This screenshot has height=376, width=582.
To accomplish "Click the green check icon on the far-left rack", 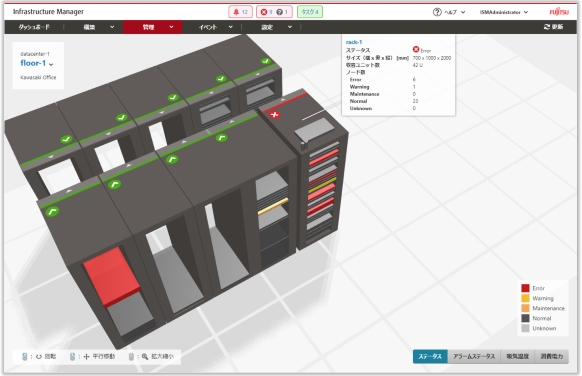I will 66,140.
